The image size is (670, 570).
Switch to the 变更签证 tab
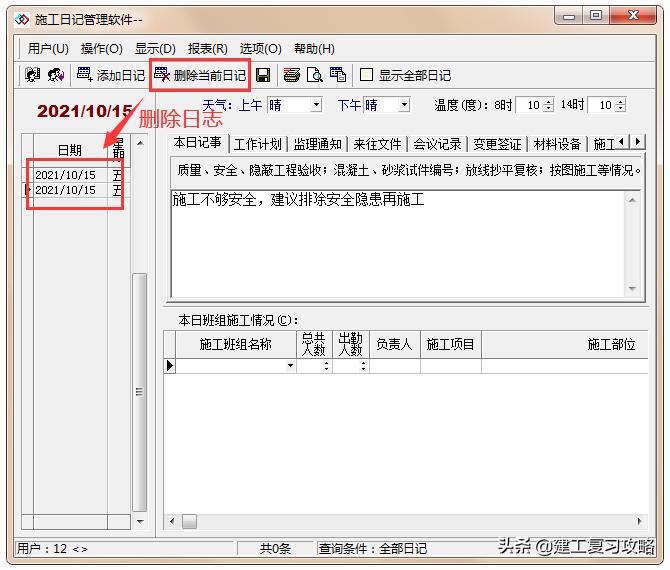[497, 144]
